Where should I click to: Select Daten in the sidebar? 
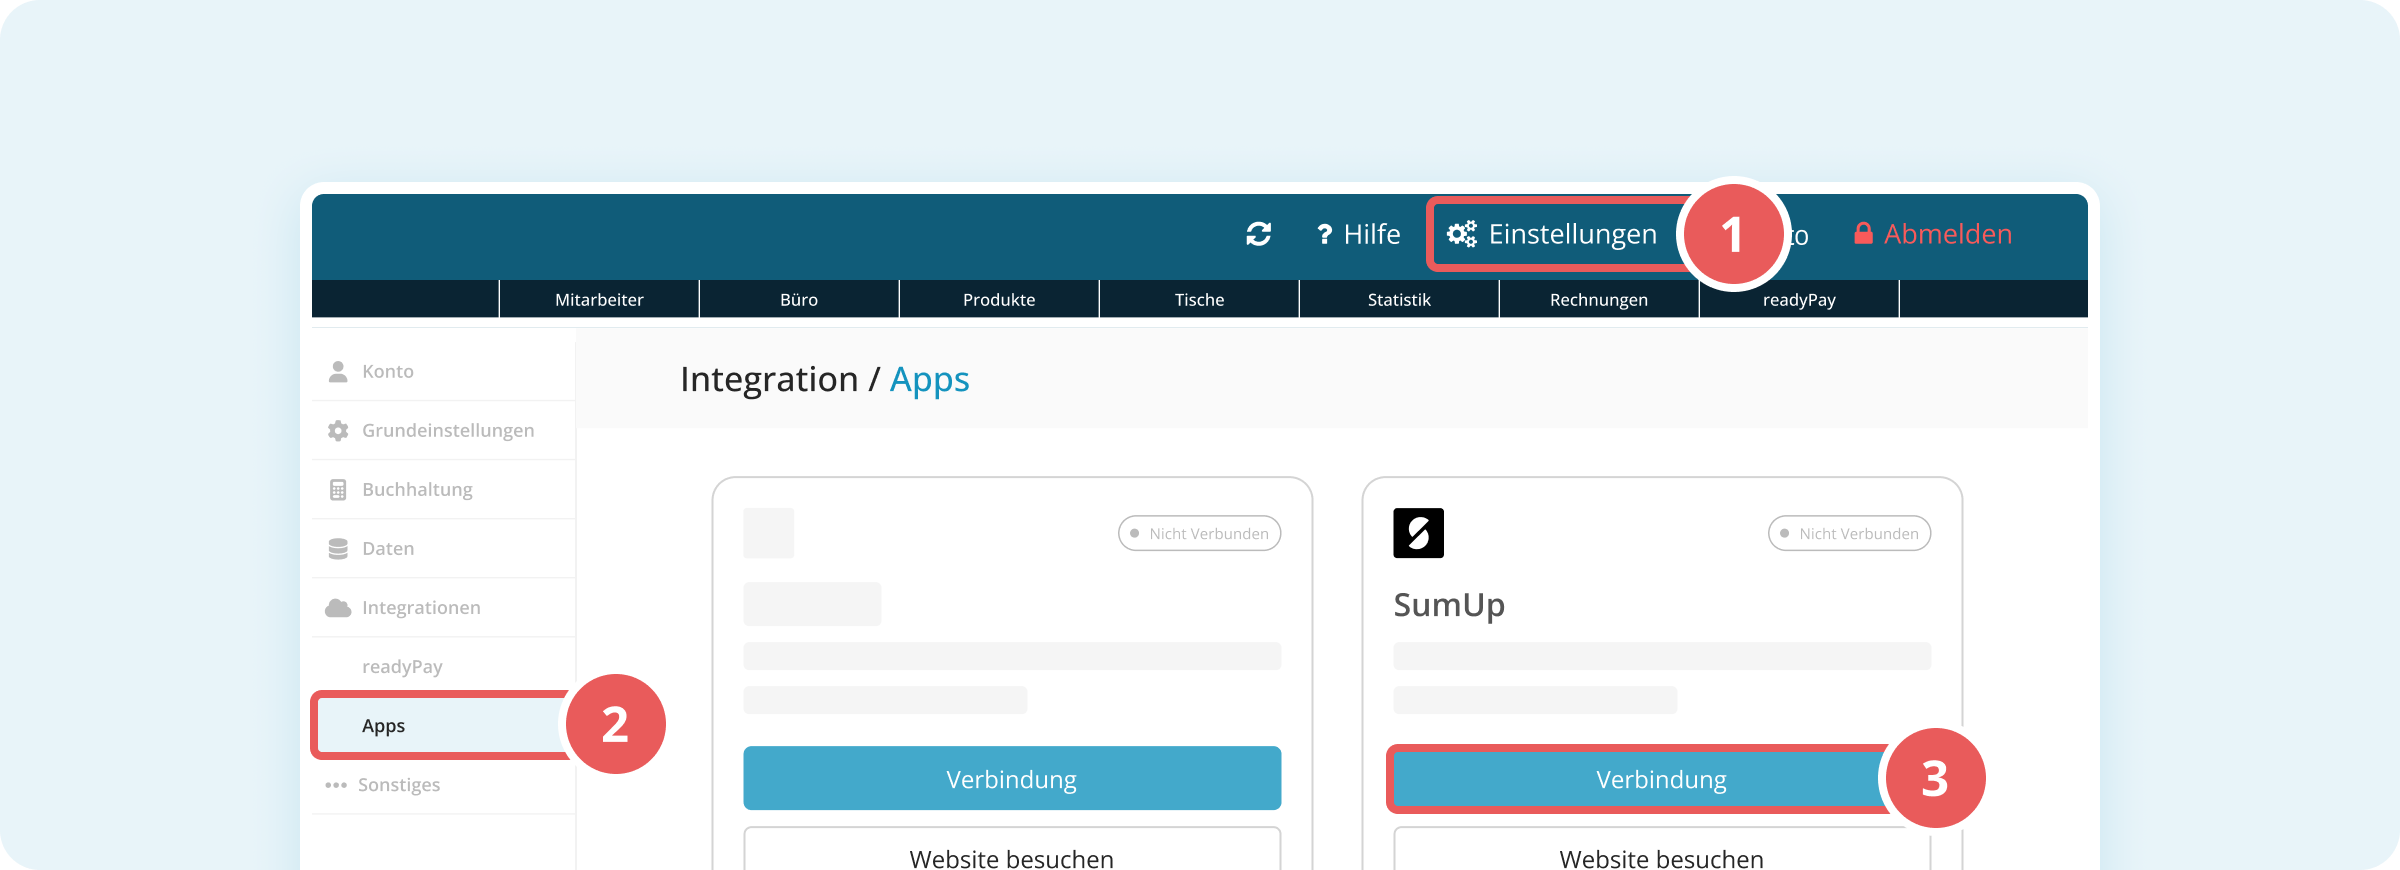click(x=444, y=548)
